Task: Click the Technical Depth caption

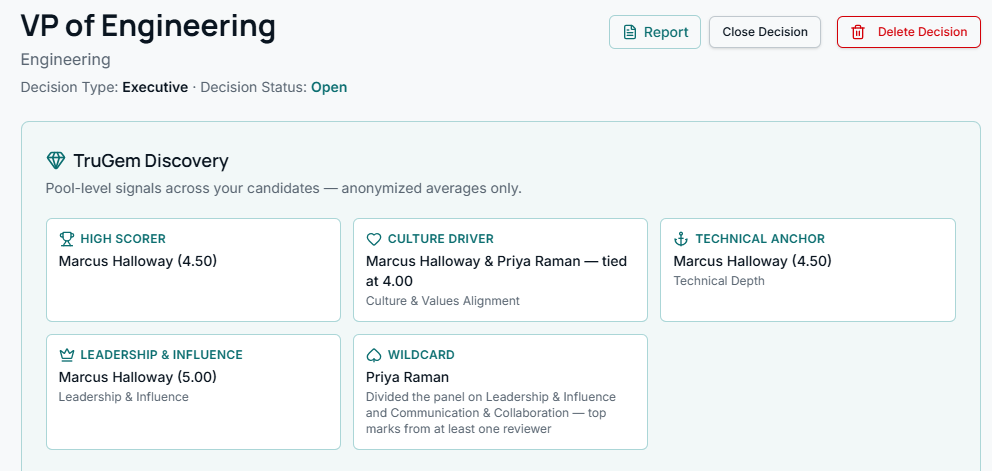Action: coord(719,281)
